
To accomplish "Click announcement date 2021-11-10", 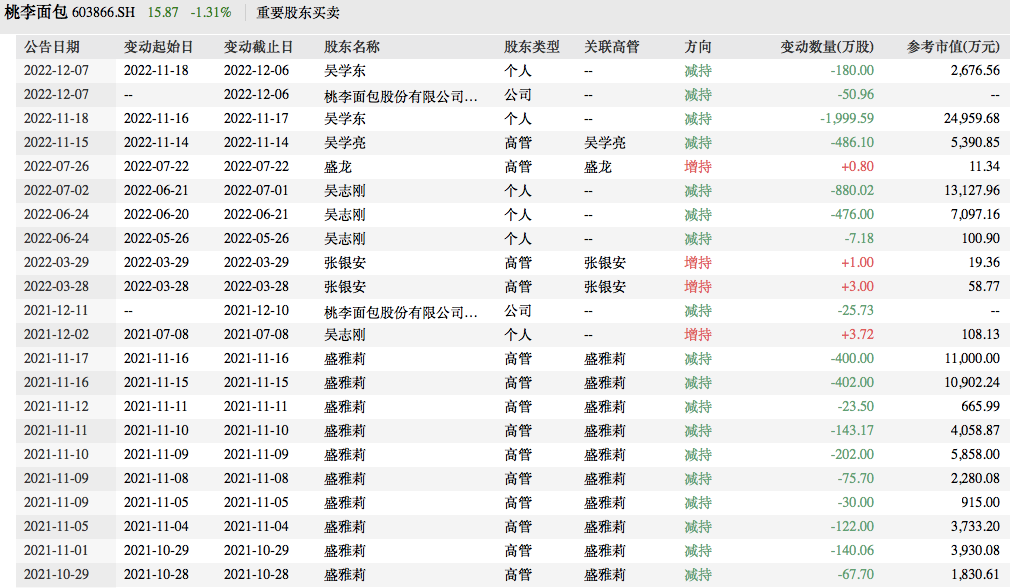I will point(56,455).
